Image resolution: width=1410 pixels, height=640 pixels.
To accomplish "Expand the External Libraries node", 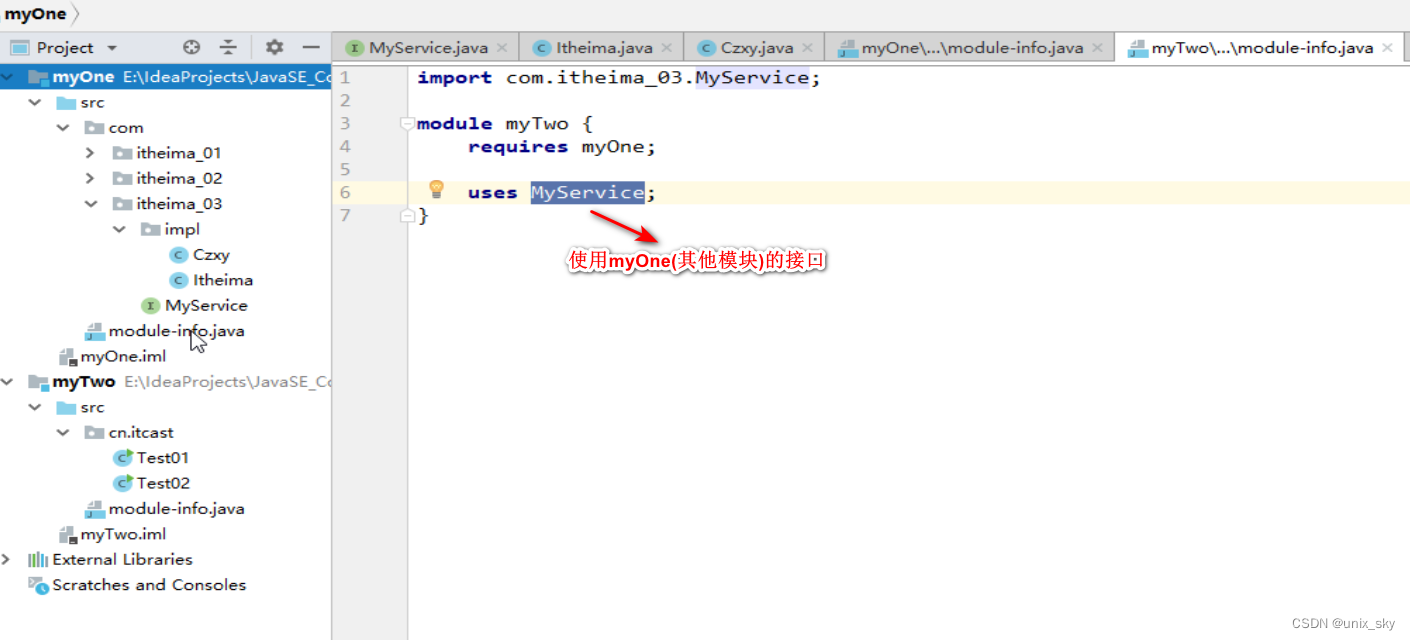I will tap(8, 559).
